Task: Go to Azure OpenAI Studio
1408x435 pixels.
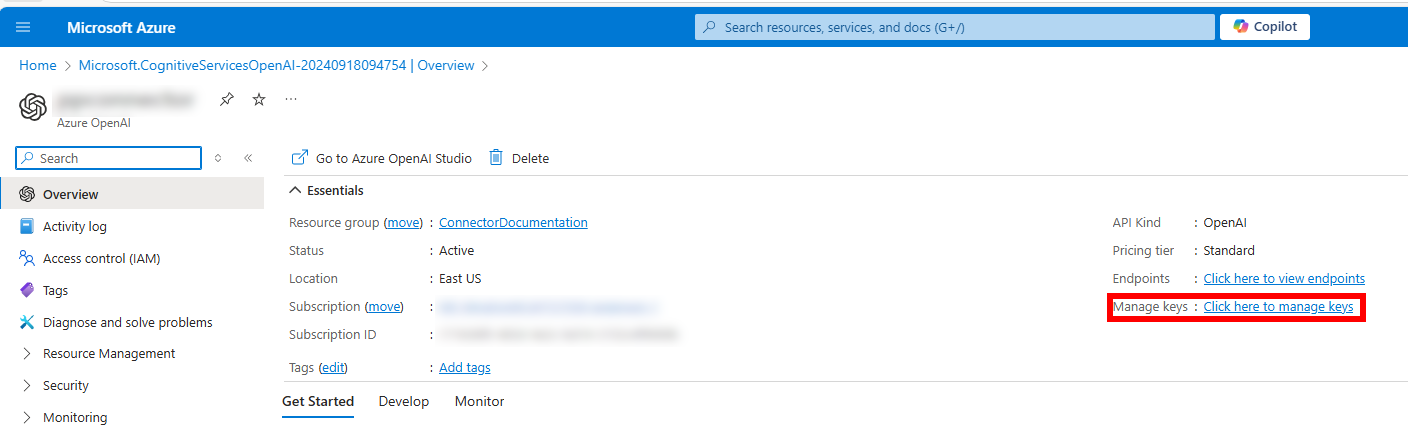Action: coord(381,158)
